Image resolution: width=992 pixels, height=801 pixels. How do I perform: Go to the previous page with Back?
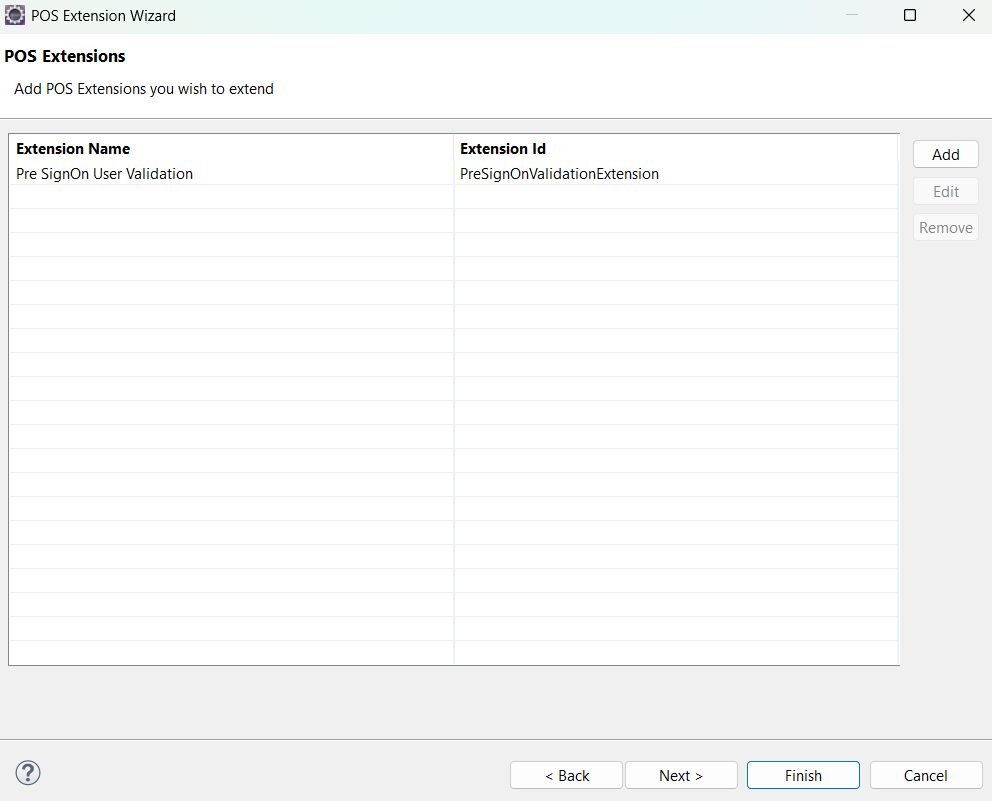[566, 775]
